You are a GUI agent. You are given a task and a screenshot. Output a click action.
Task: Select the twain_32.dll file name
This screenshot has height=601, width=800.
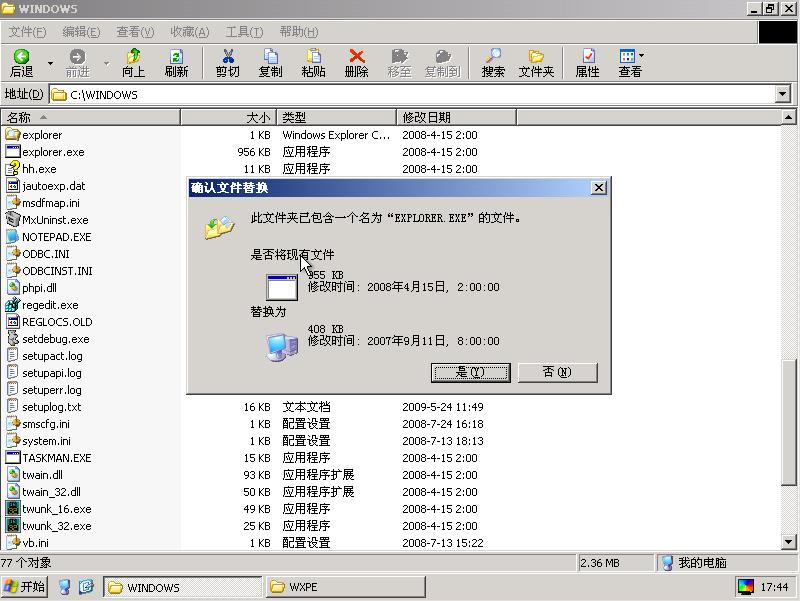point(51,492)
